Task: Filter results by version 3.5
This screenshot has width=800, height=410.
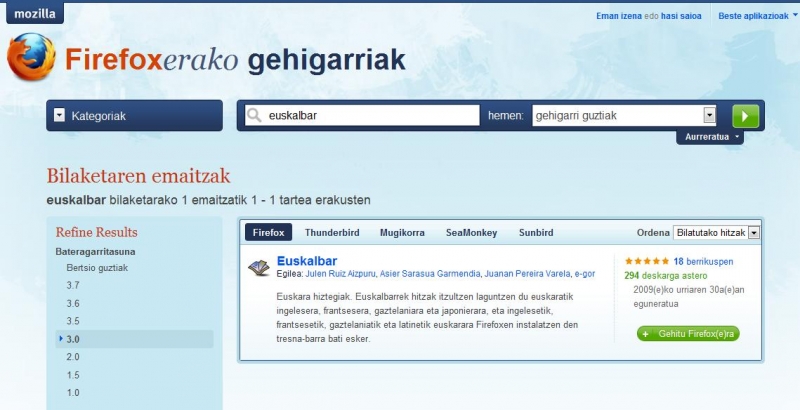Action: pyautogui.click(x=73, y=321)
